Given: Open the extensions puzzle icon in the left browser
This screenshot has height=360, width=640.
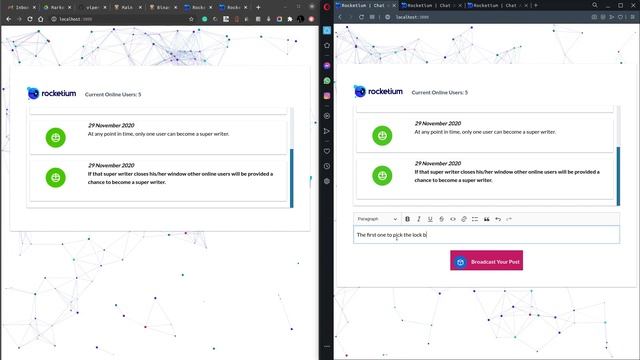Looking at the screenshot, I should click(x=290, y=19).
